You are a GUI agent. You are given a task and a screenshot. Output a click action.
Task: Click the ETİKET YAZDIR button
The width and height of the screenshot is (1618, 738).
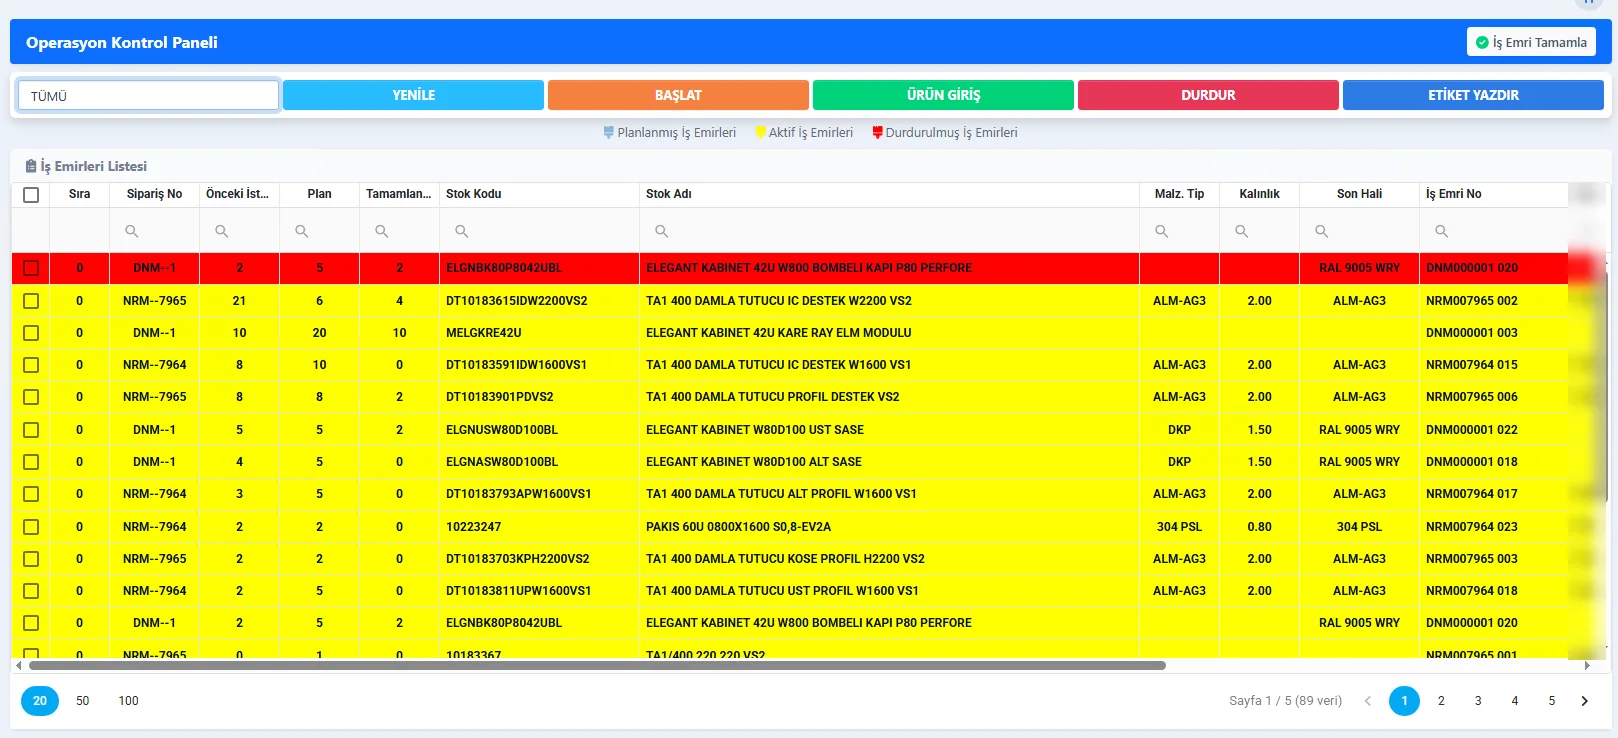coord(1473,95)
